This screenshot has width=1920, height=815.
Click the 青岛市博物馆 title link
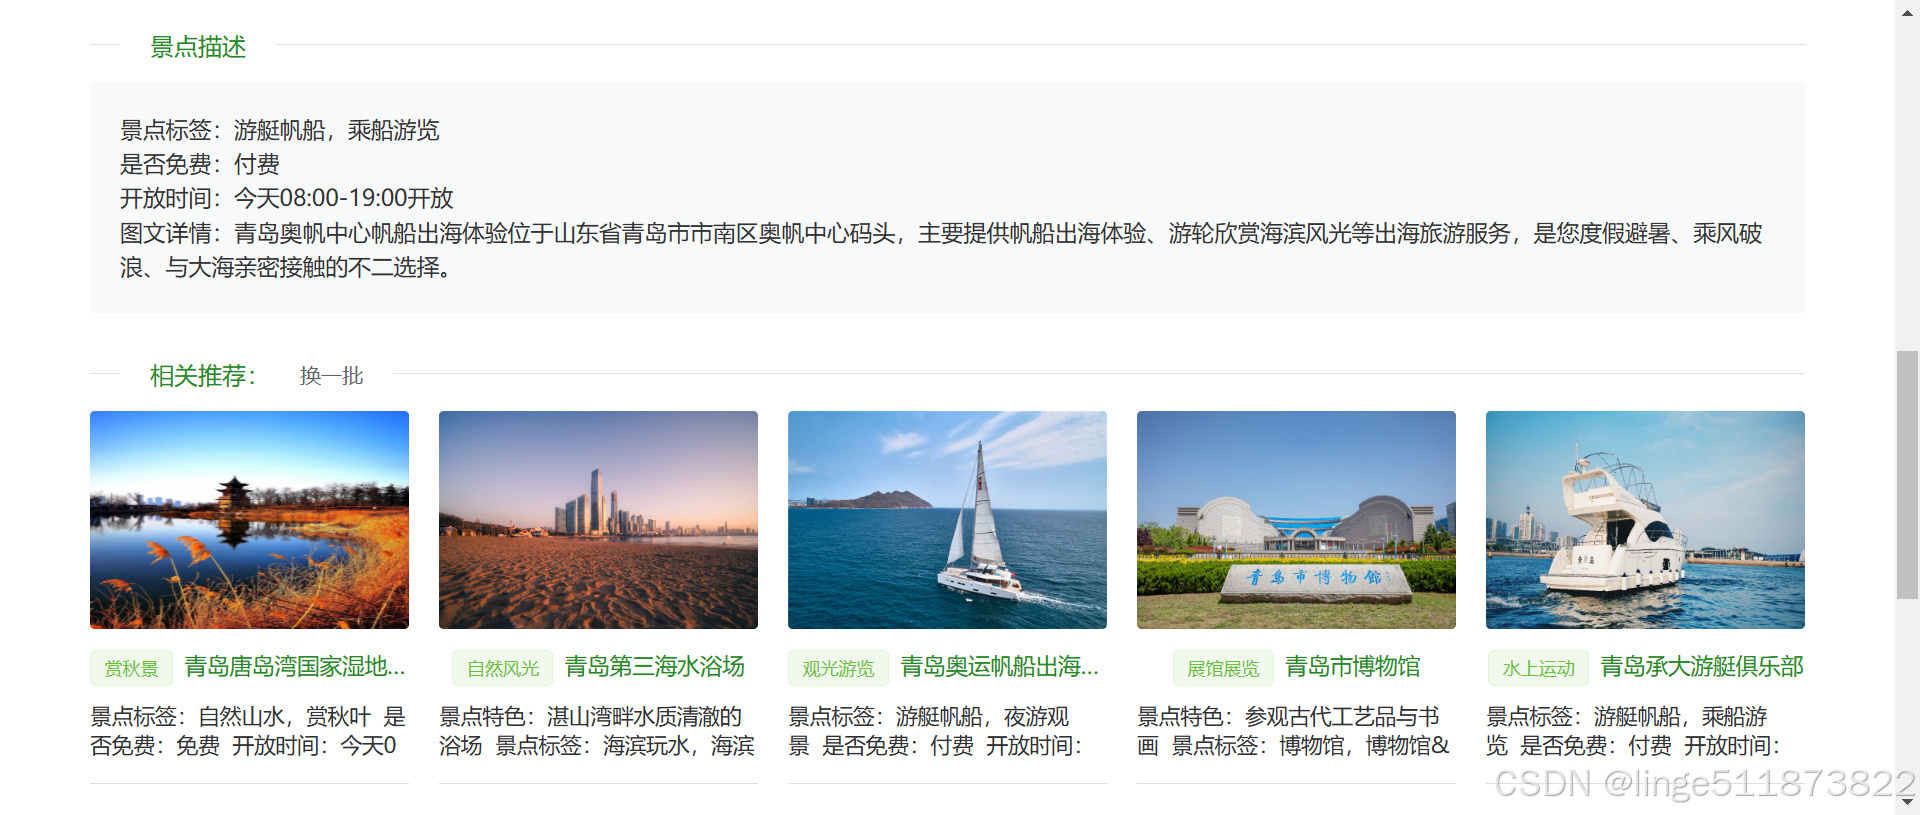tap(1352, 667)
